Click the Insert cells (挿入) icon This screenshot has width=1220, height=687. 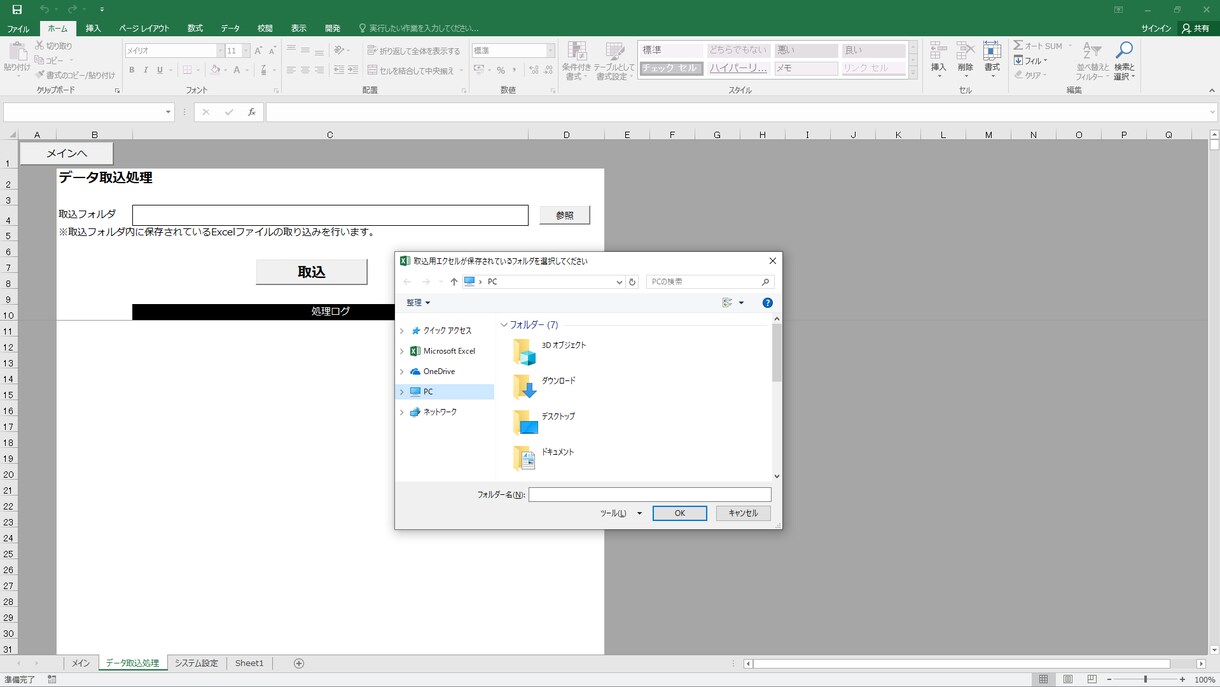(938, 51)
